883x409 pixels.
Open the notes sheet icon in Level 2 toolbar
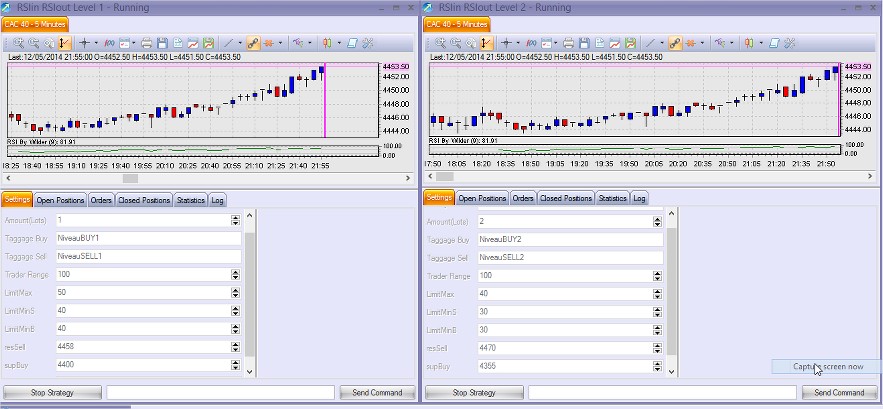pyautogui.click(x=774, y=43)
